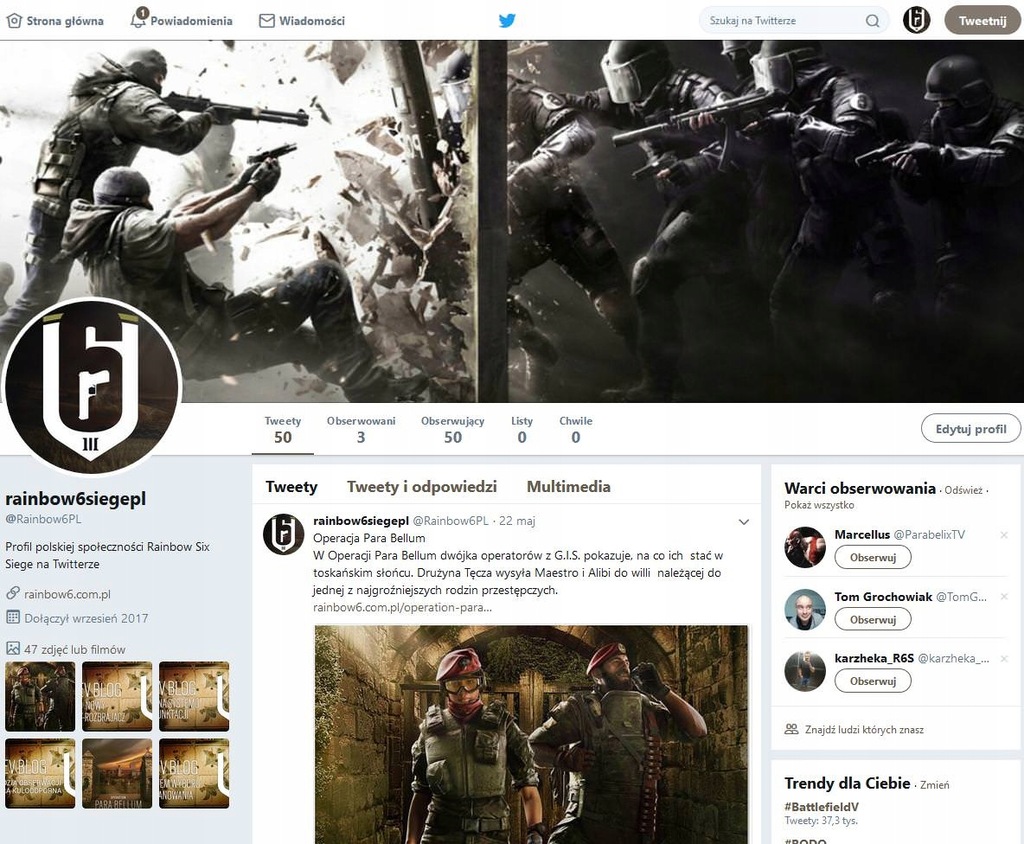Click the Twitter bird logo
The width and height of the screenshot is (1024, 844).
[x=507, y=20]
